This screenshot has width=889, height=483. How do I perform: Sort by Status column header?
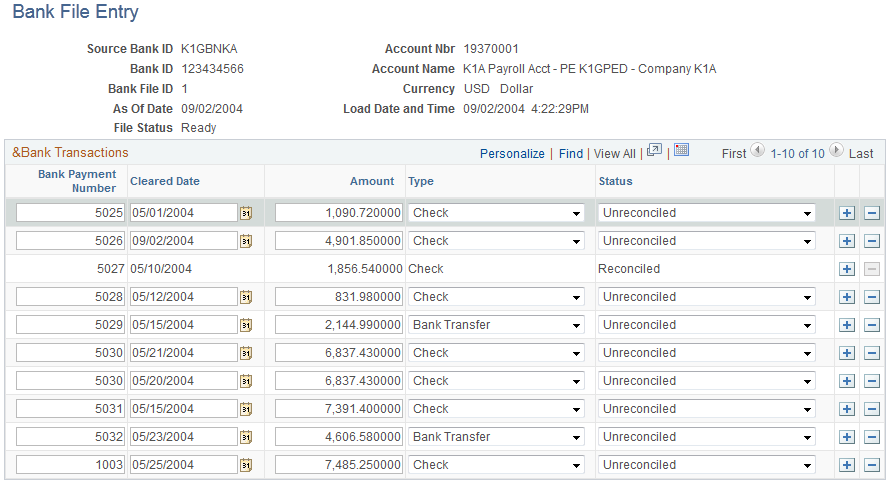(615, 181)
